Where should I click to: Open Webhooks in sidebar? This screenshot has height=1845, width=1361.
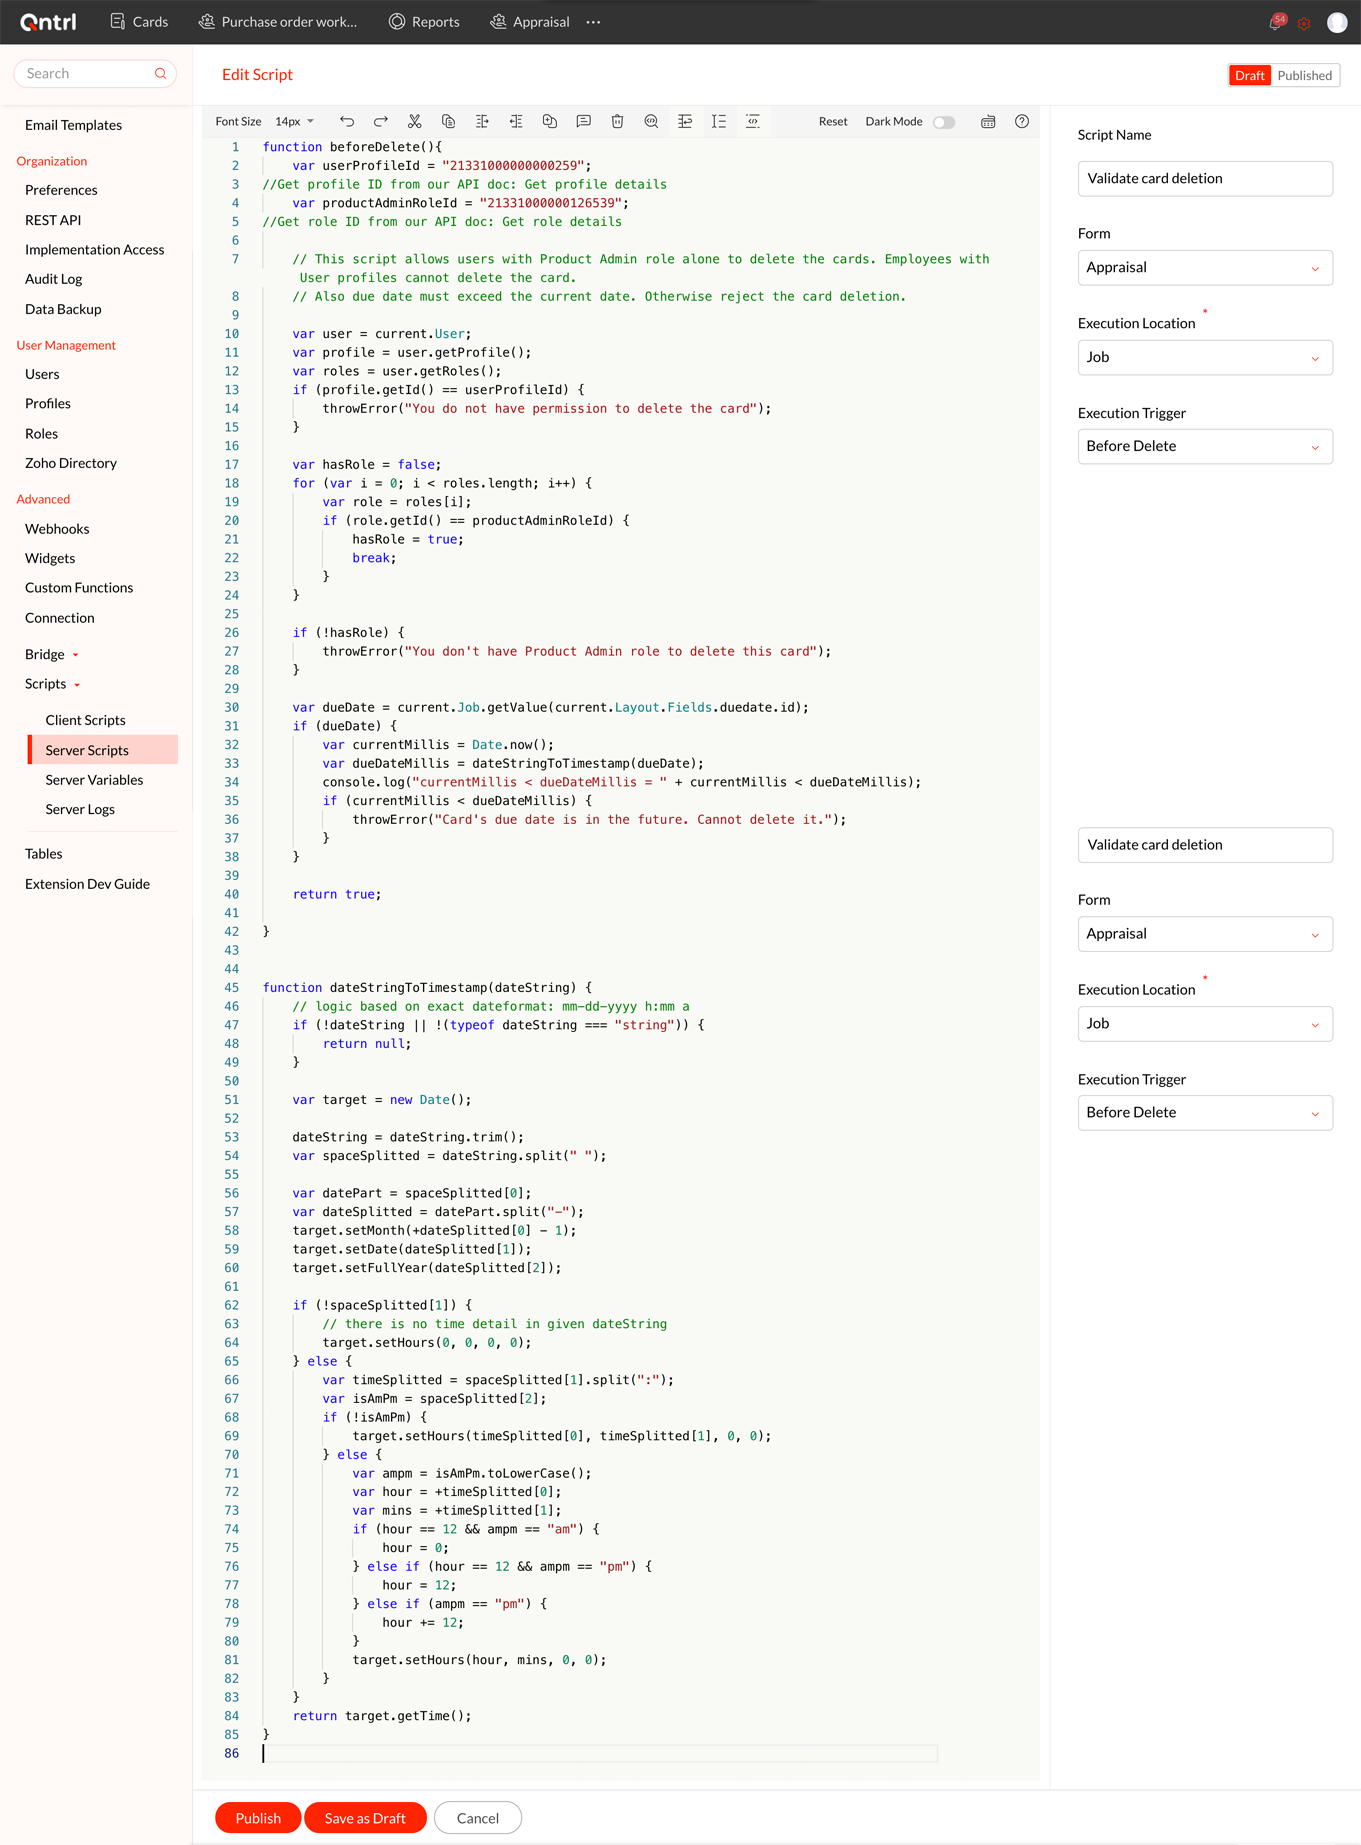(57, 529)
